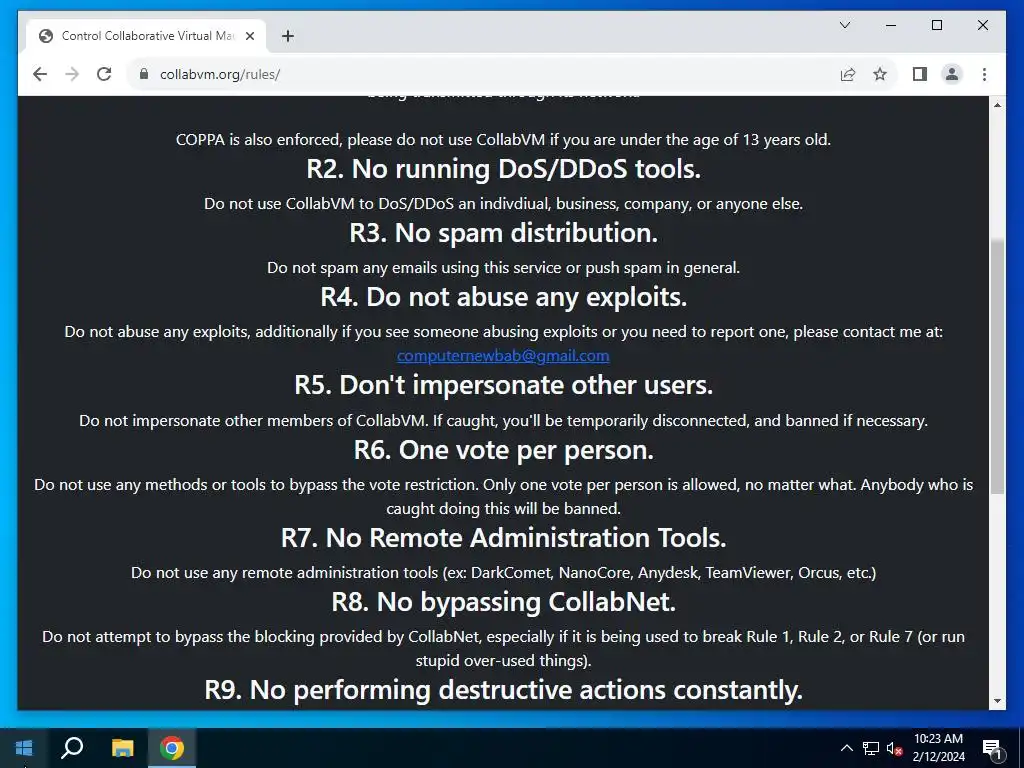Screen dimensions: 1024x768
Task: Click heading R9. No performing destructive actions constantly.
Action: pyautogui.click(x=504, y=690)
